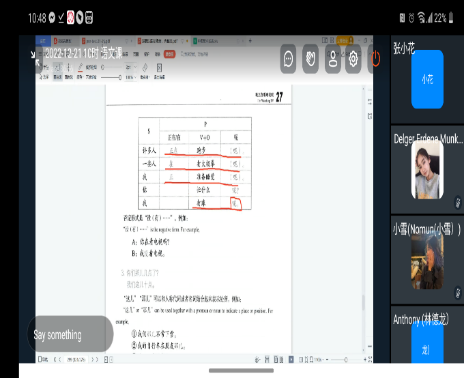This screenshot has height=378, width=464.
Task: Open the participants list icon
Action: coord(333,59)
